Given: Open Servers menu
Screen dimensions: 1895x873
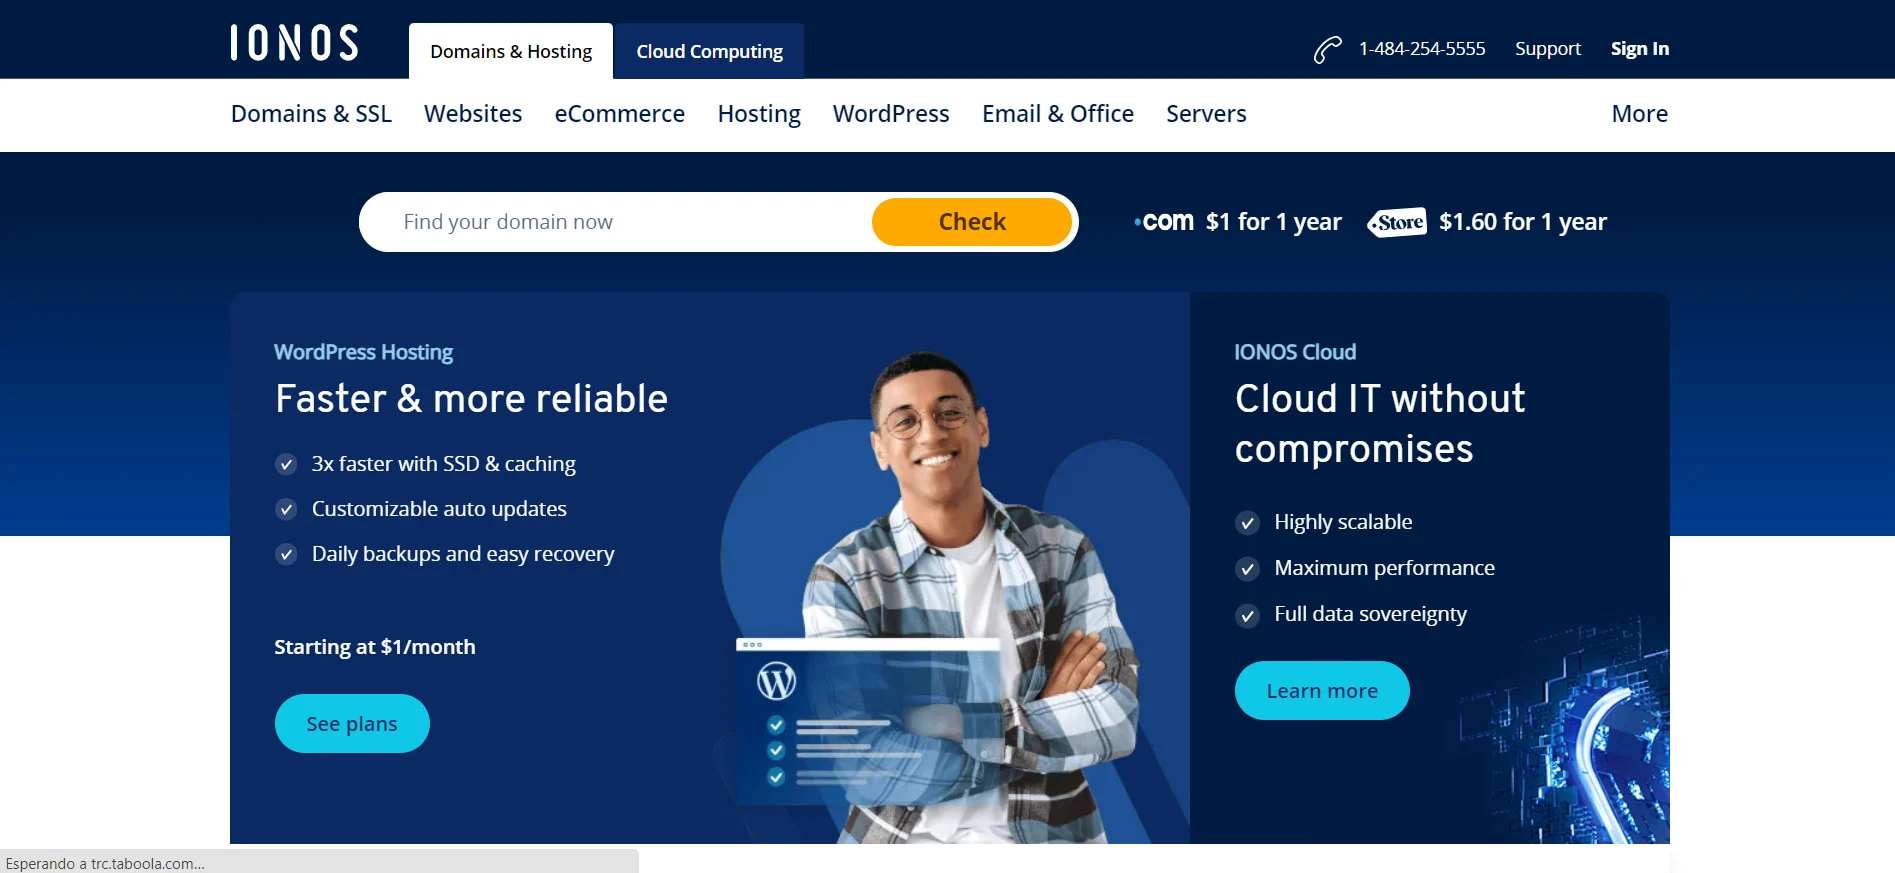Looking at the screenshot, I should pyautogui.click(x=1206, y=114).
